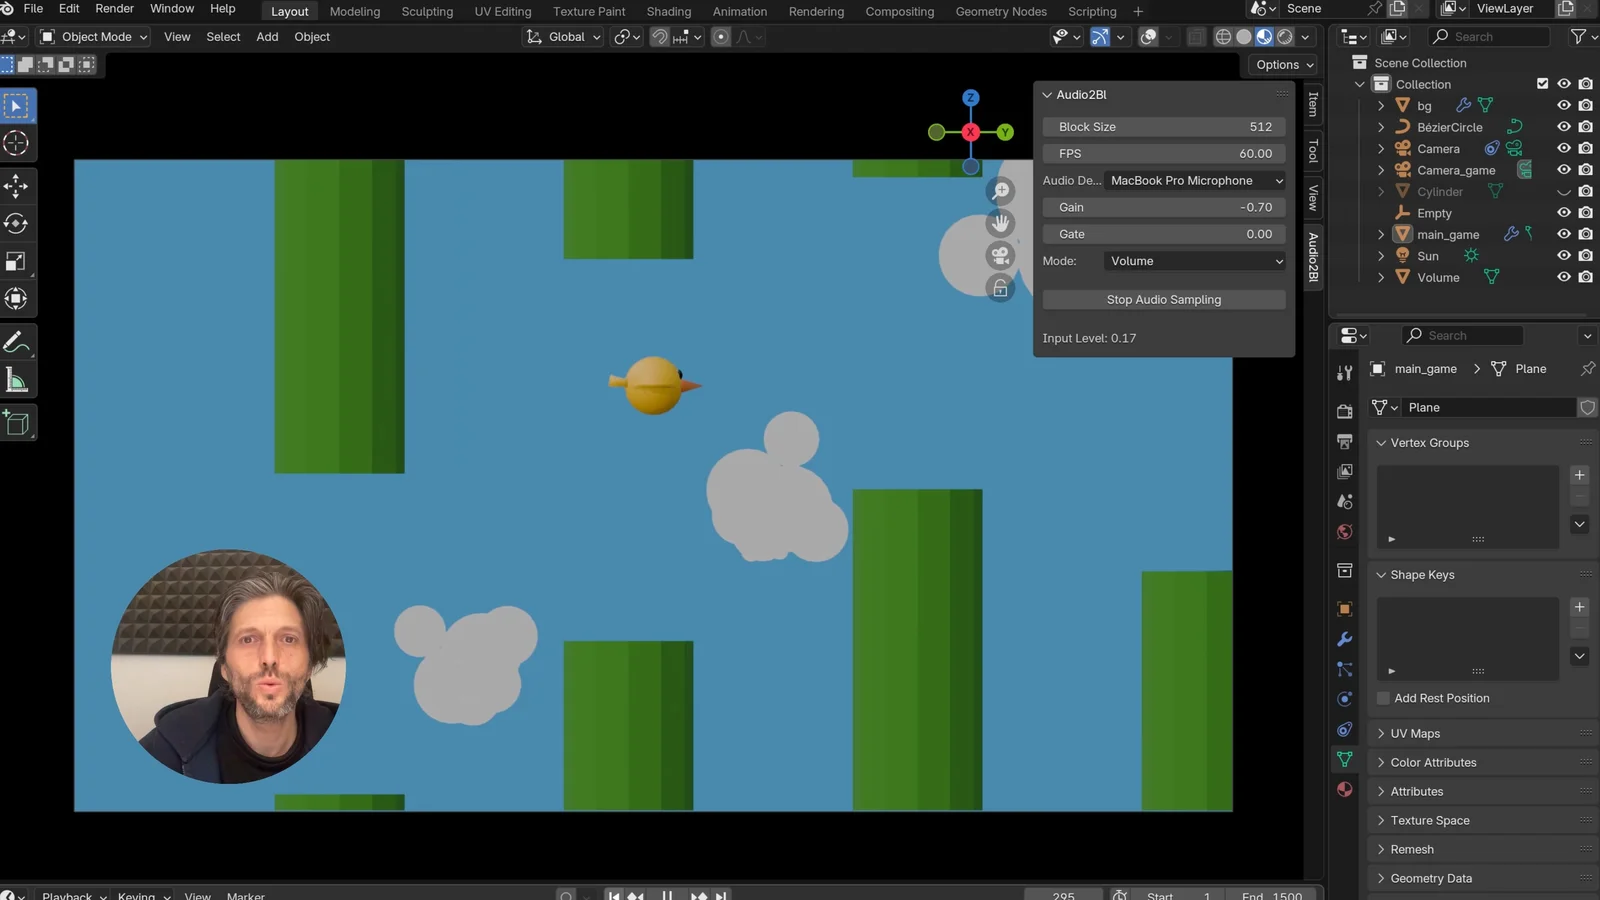Open the Material Properties tab
The image size is (1600, 900).
(1345, 789)
